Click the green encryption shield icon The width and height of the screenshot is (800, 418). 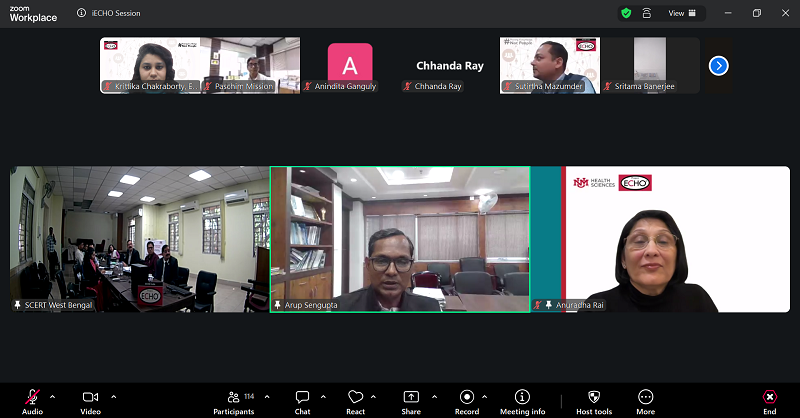click(626, 13)
